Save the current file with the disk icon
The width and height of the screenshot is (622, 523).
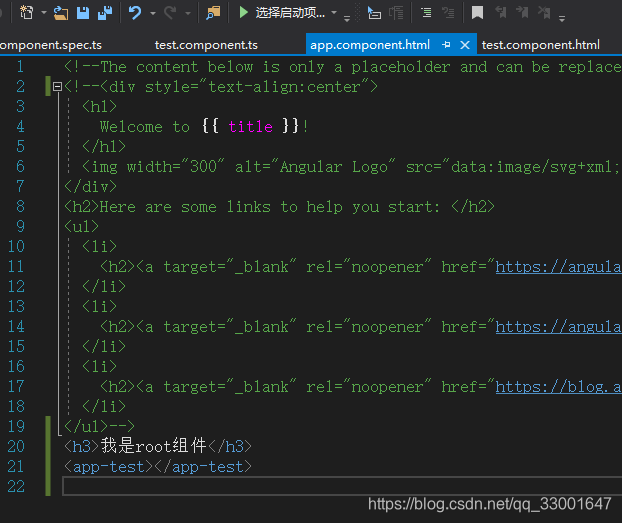(83, 13)
